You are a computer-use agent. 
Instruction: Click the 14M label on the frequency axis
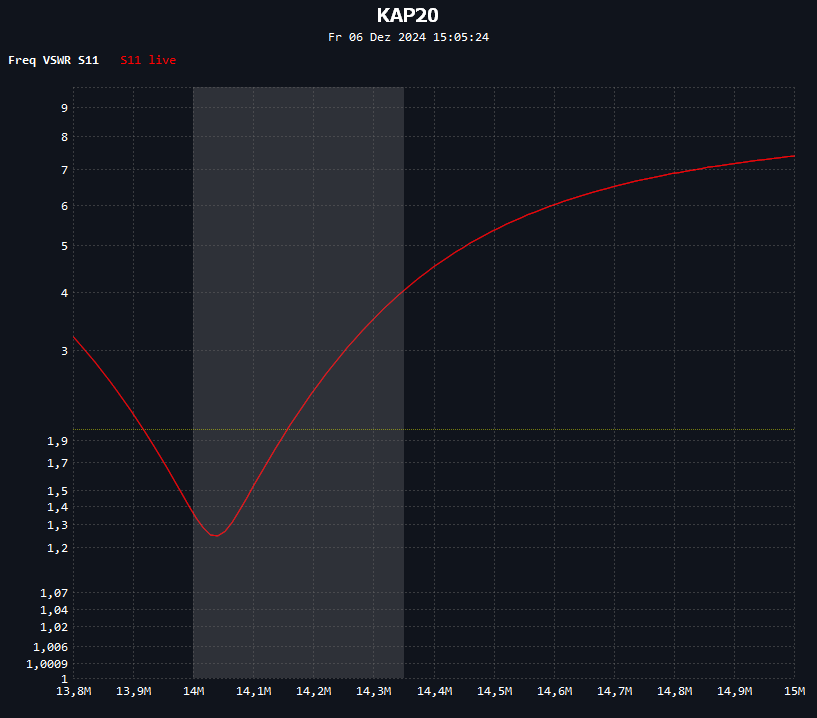coord(193,692)
